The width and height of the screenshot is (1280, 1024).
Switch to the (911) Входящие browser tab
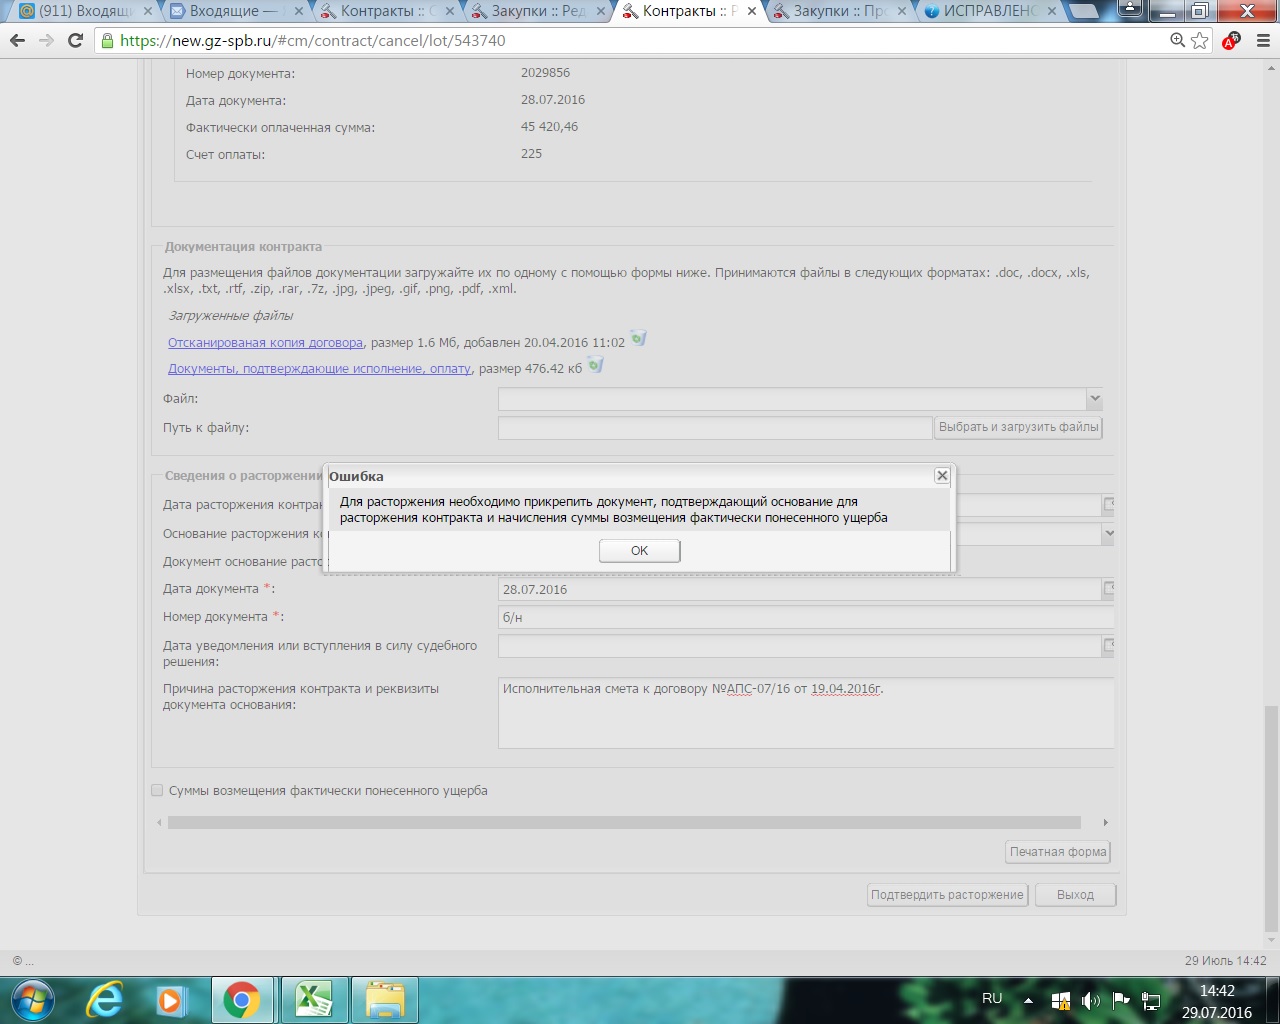pos(85,11)
